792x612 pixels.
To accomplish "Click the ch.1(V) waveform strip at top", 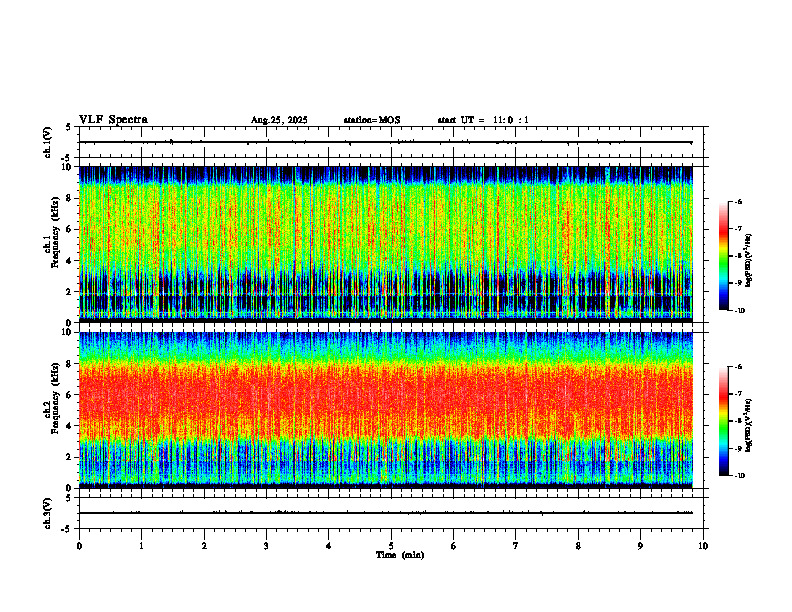I will coord(391,142).
